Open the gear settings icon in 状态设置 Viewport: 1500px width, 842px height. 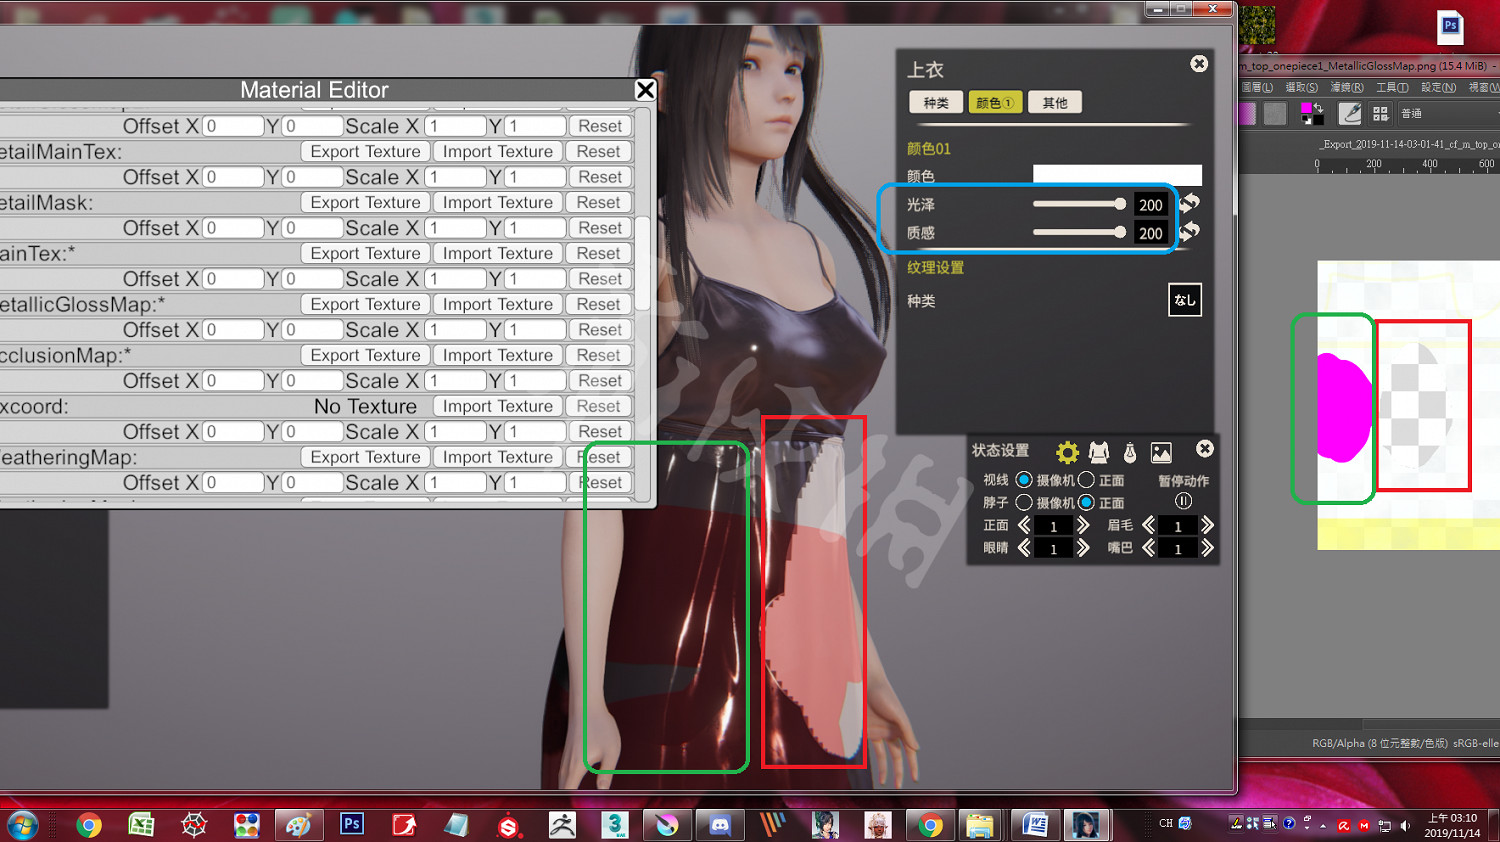coord(1067,452)
